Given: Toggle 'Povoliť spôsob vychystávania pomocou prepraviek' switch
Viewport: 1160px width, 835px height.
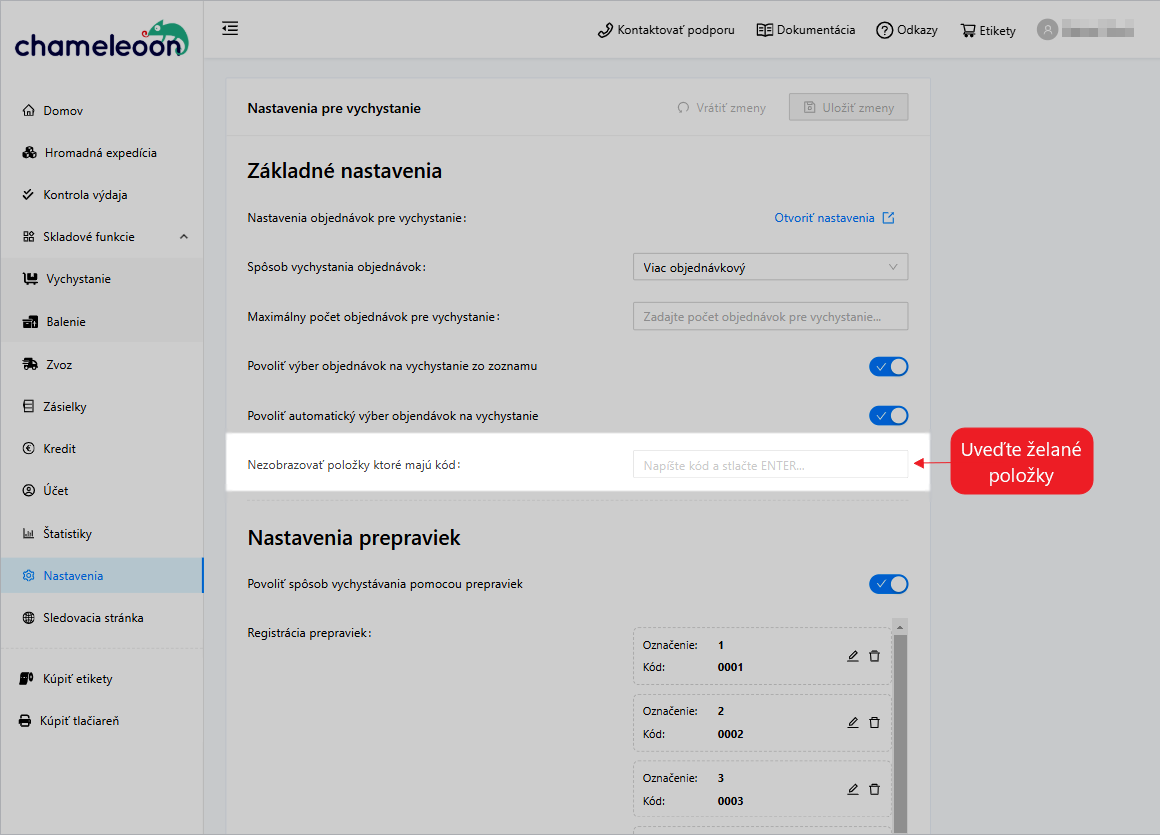Looking at the screenshot, I should coord(888,584).
